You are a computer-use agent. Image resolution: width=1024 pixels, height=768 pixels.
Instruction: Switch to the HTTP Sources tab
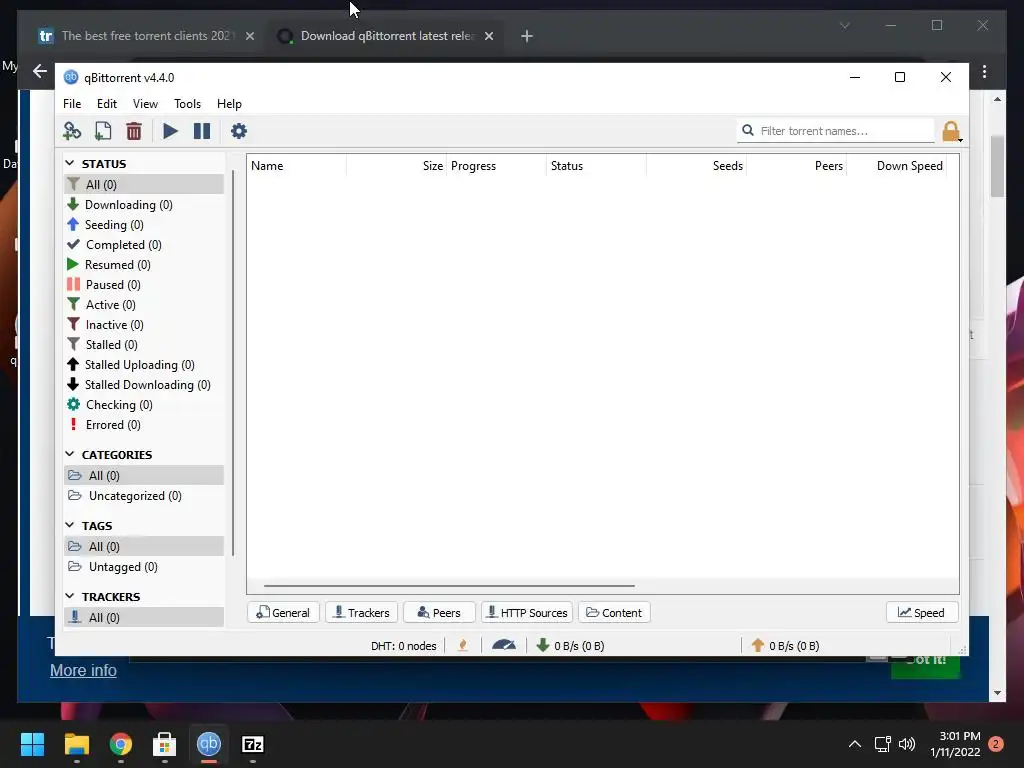click(527, 613)
